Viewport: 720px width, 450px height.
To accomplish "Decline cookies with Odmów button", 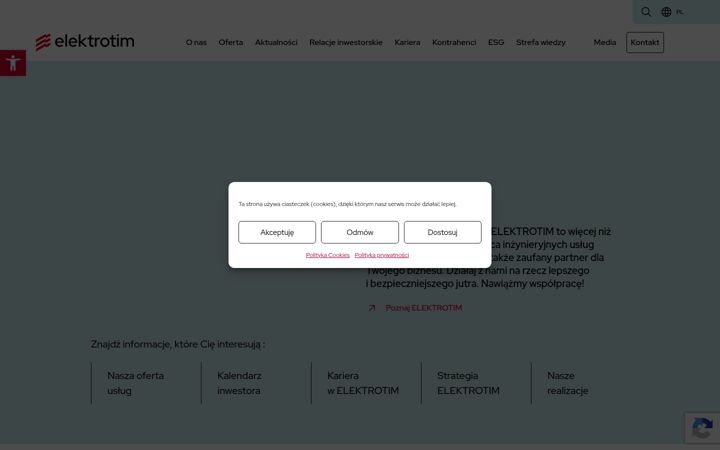I will coord(360,232).
